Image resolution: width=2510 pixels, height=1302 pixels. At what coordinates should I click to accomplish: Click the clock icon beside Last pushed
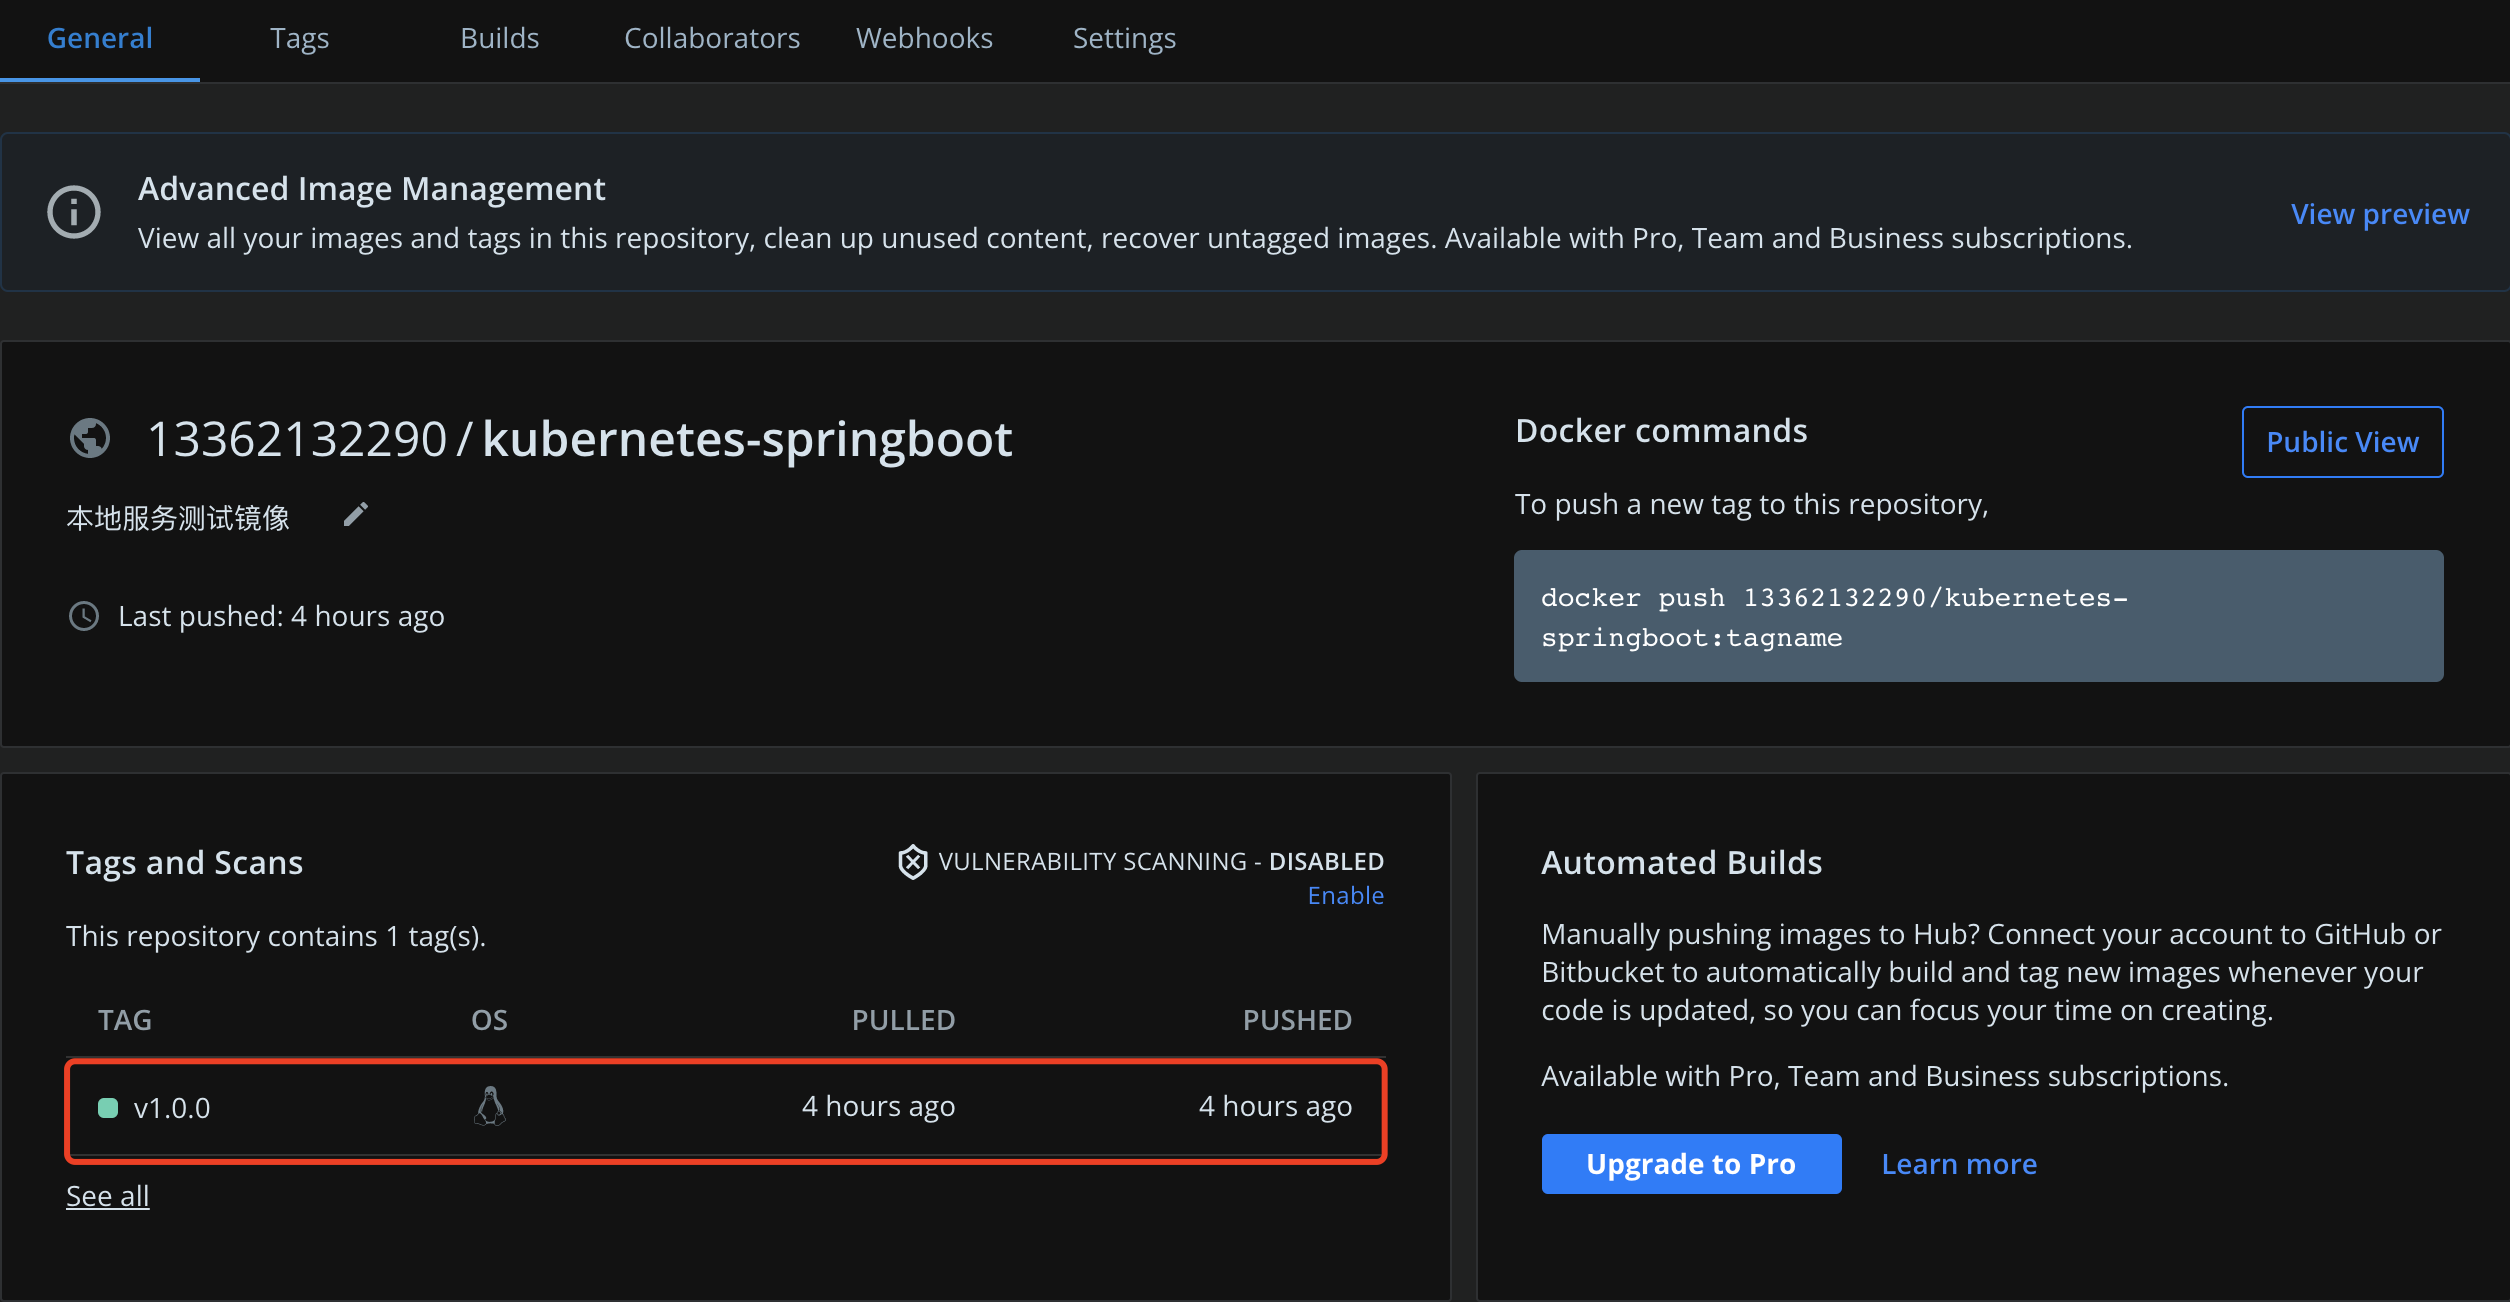84,616
